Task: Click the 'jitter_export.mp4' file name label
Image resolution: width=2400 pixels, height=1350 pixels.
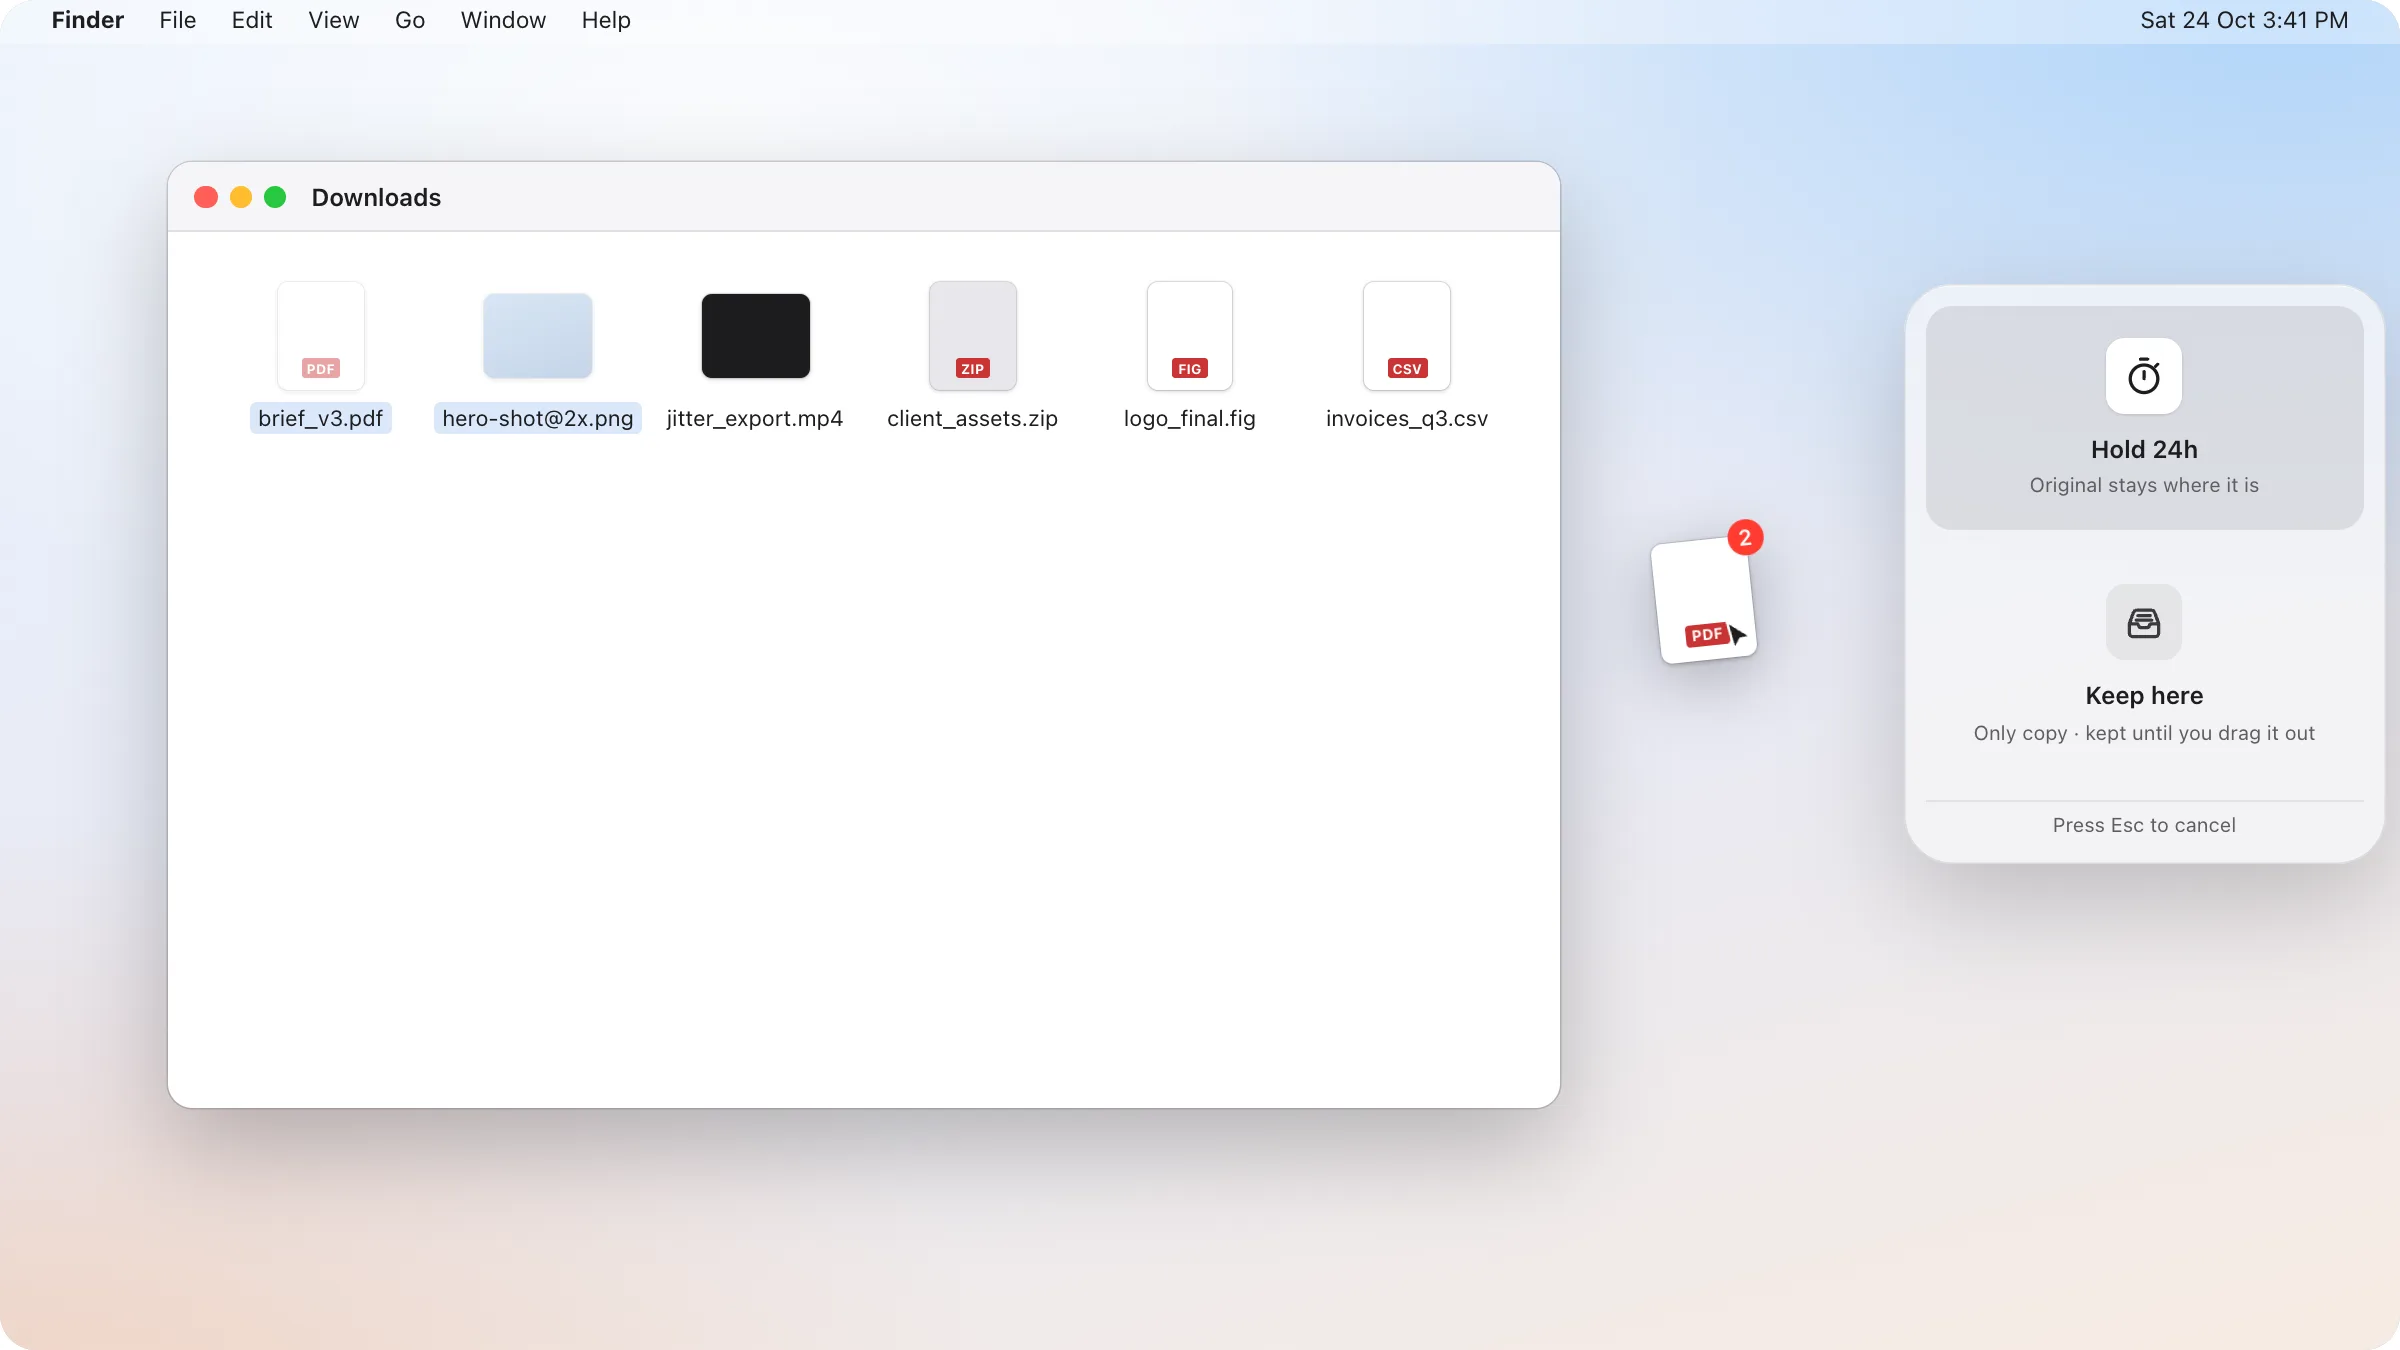Action: tap(755, 418)
